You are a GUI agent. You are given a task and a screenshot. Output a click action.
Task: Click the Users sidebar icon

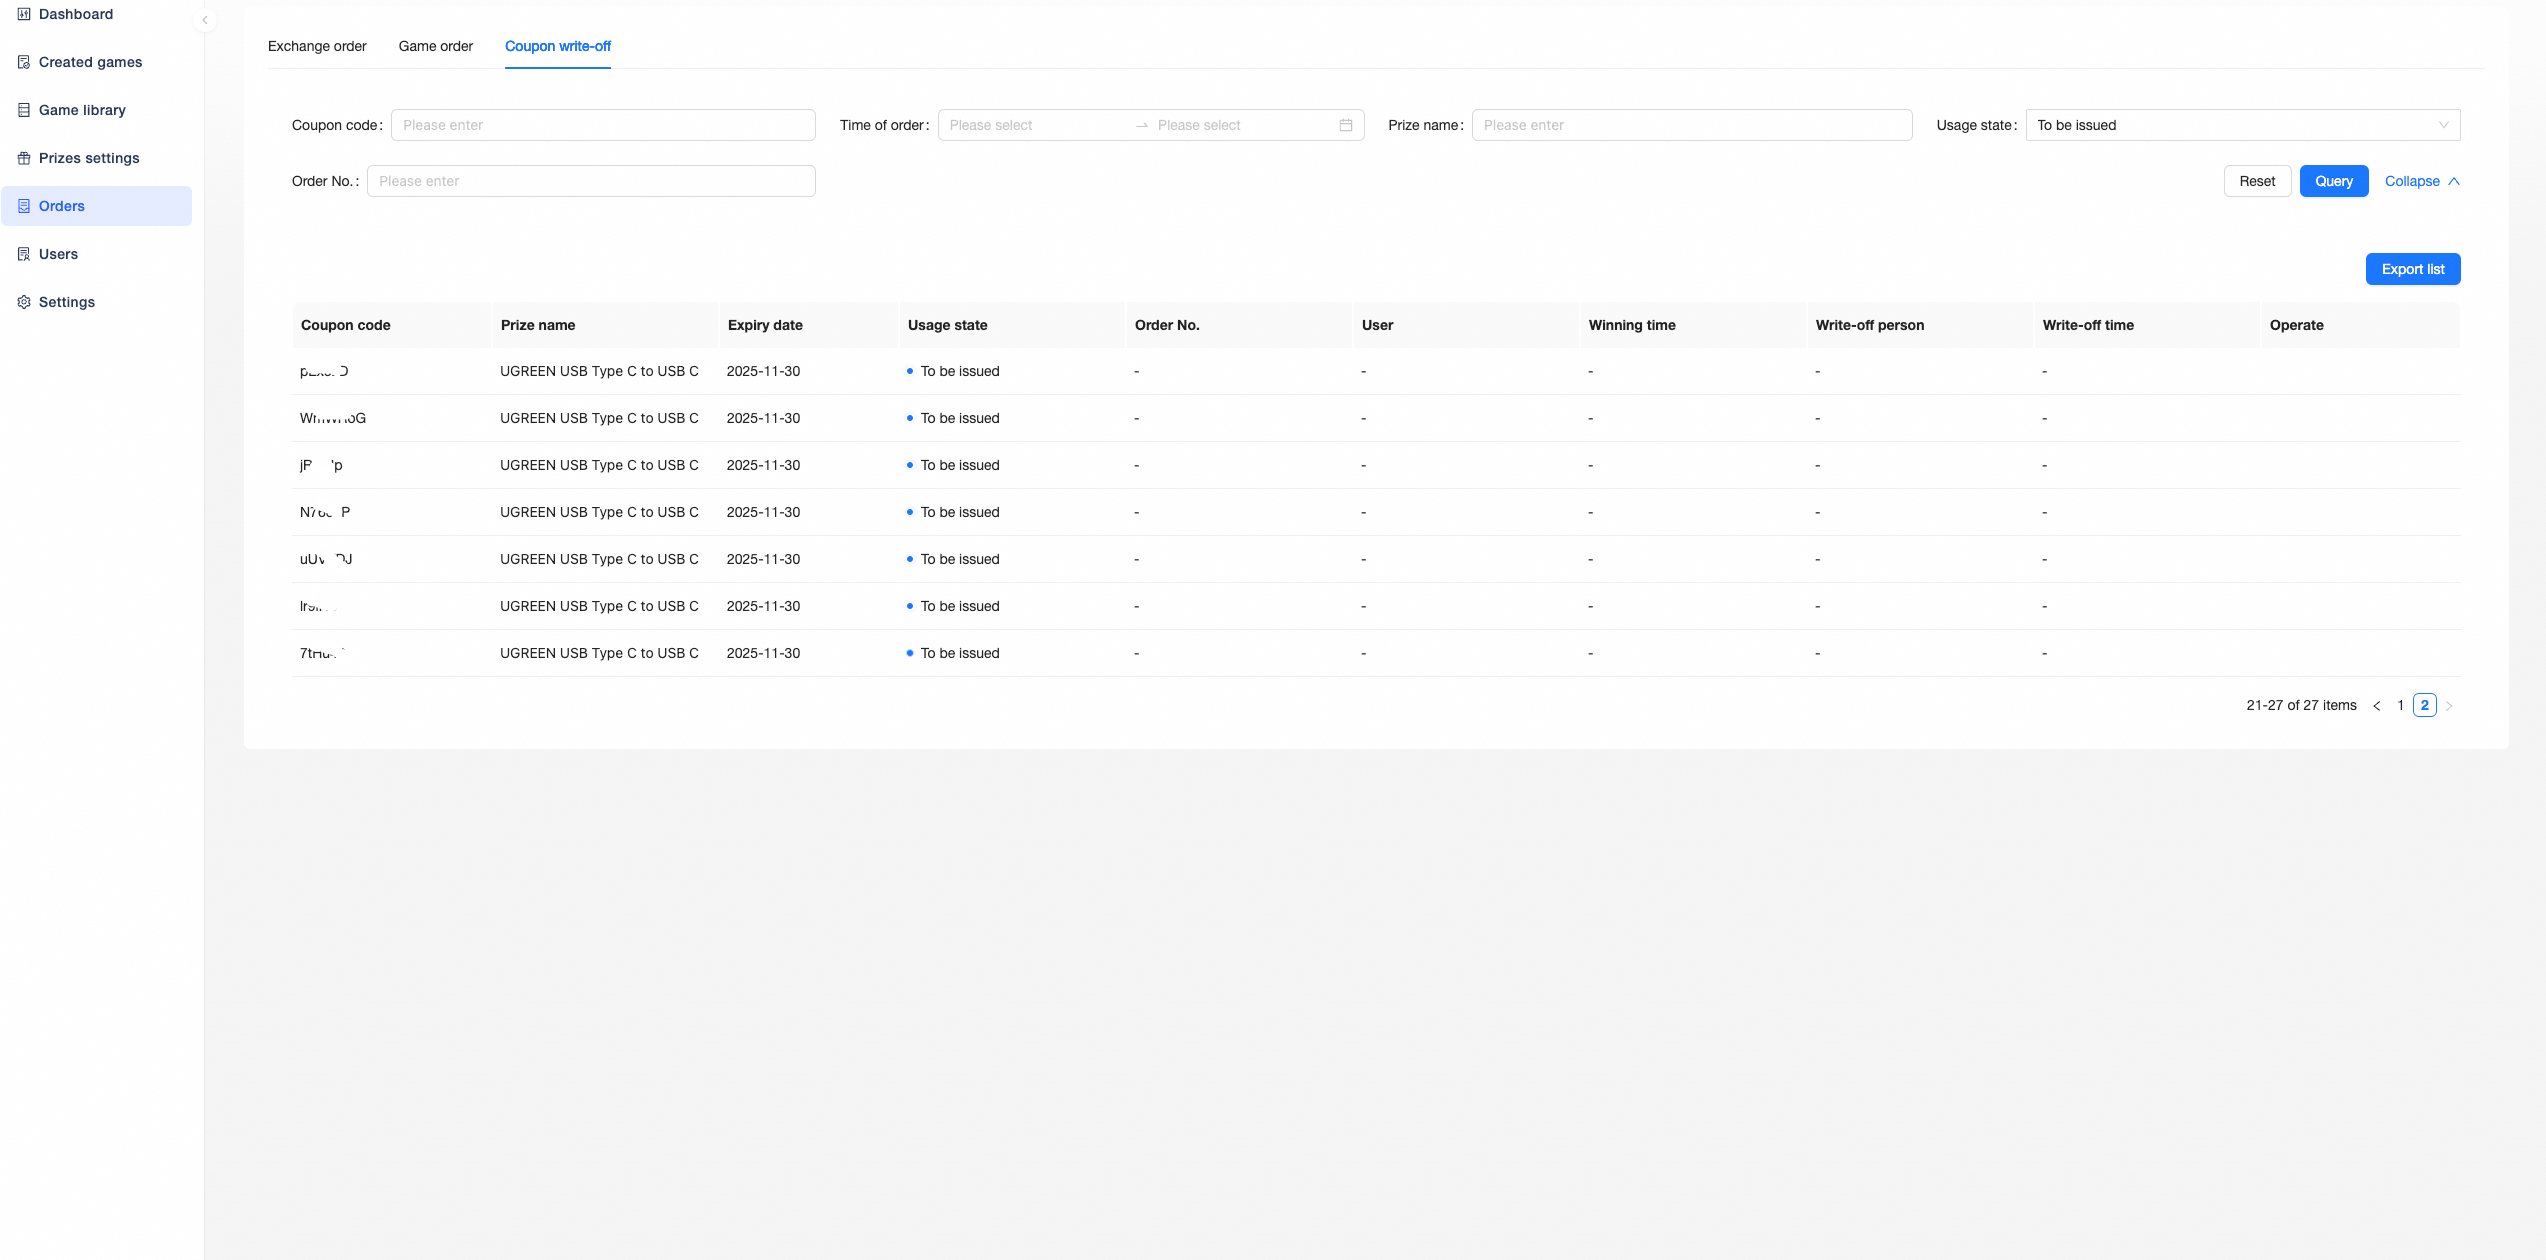24,254
